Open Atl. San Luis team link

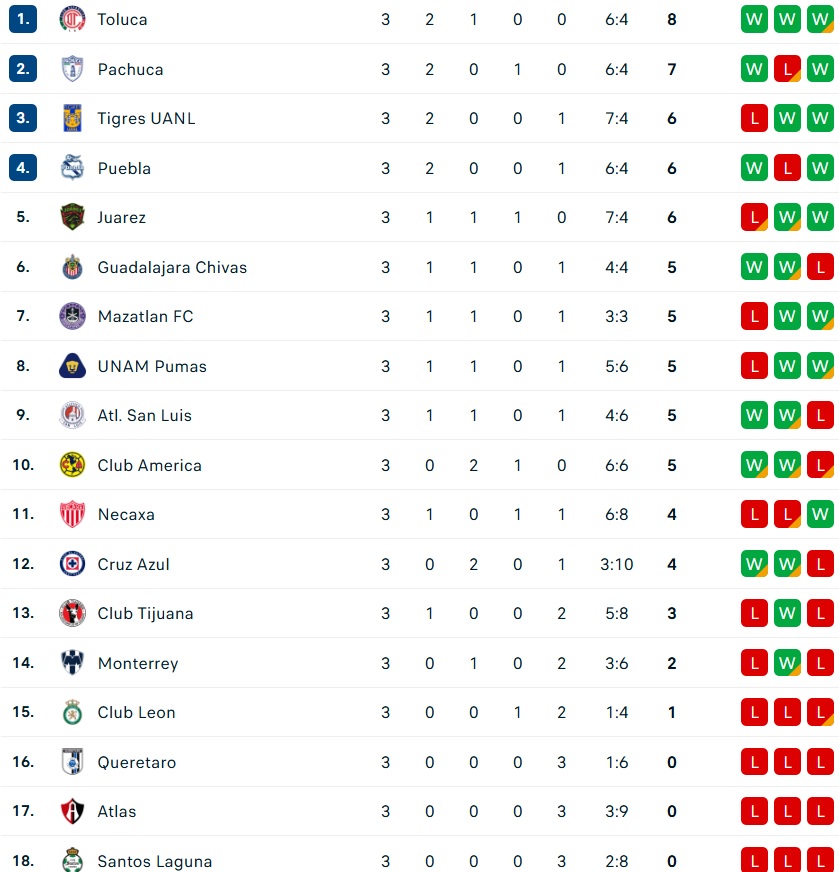tap(145, 415)
